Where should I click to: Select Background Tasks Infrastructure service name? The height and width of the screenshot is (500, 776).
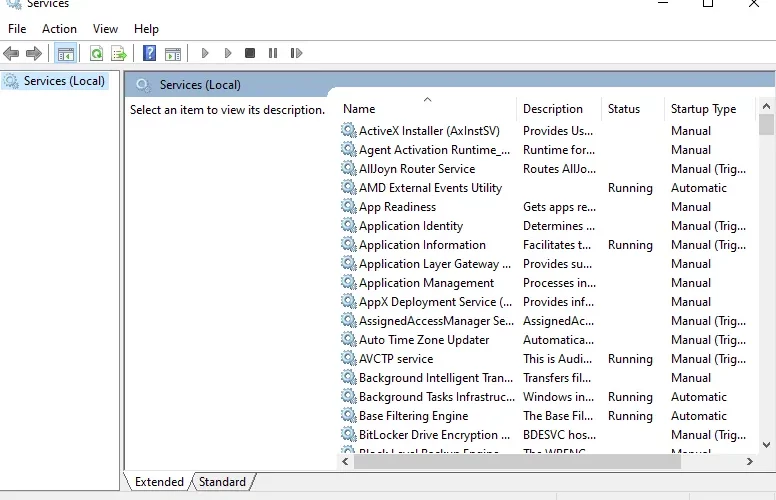pyautogui.click(x=437, y=397)
